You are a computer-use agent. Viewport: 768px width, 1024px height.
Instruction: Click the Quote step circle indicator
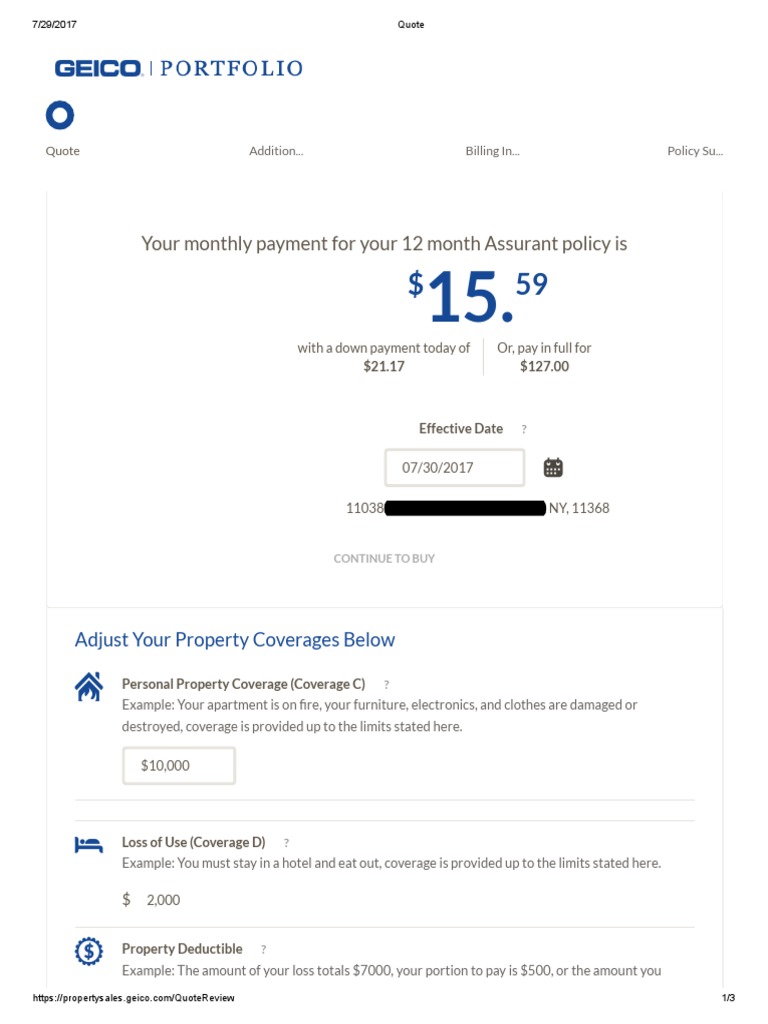(60, 116)
